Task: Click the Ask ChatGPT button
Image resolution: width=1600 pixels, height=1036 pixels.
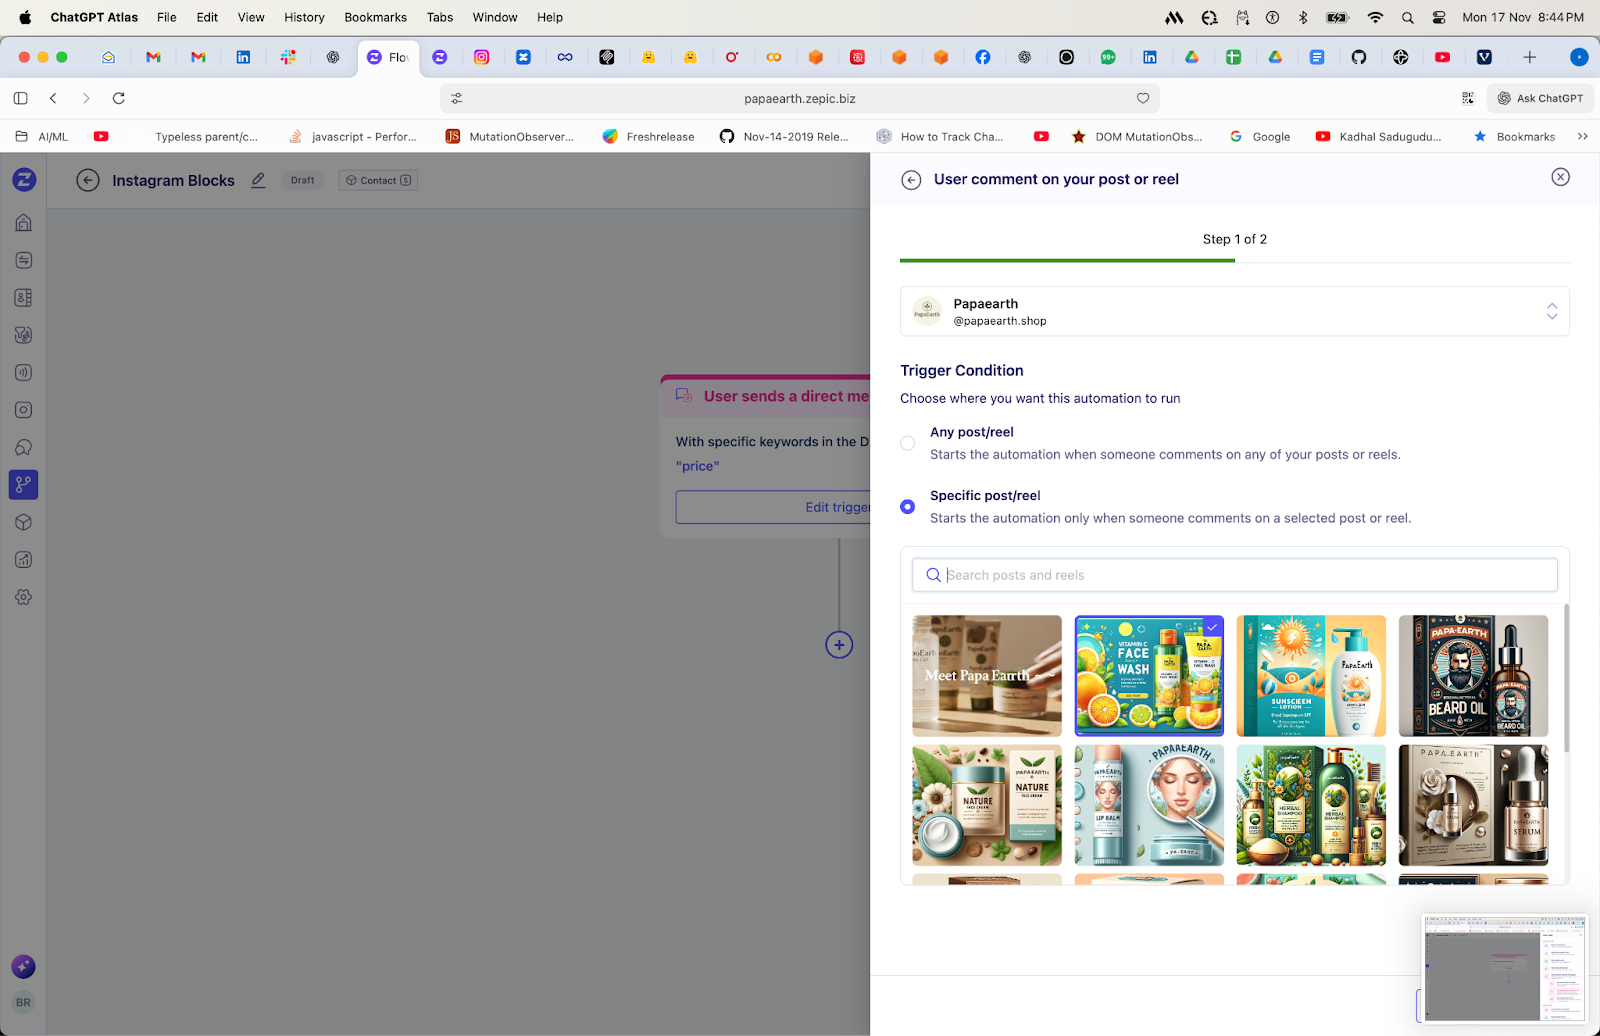Action: click(1540, 98)
